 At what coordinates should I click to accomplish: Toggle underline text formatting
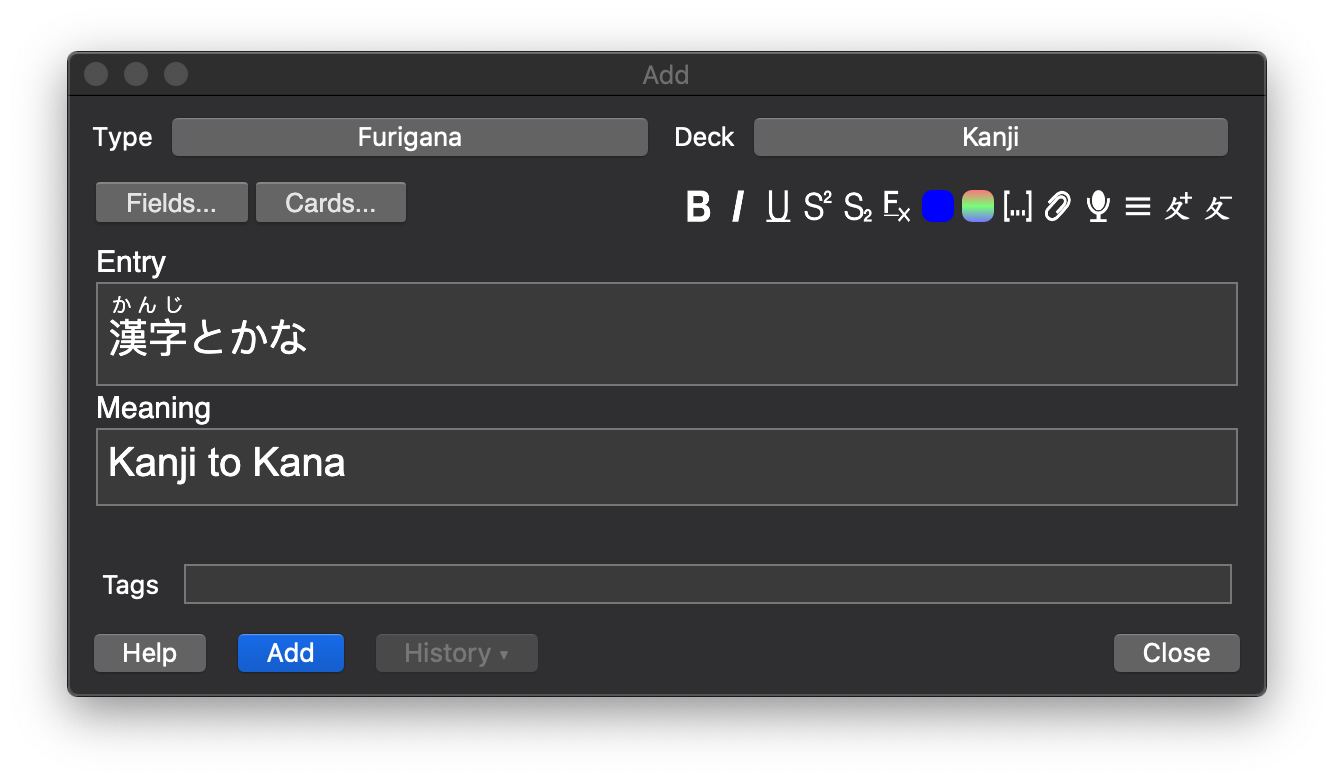click(778, 207)
